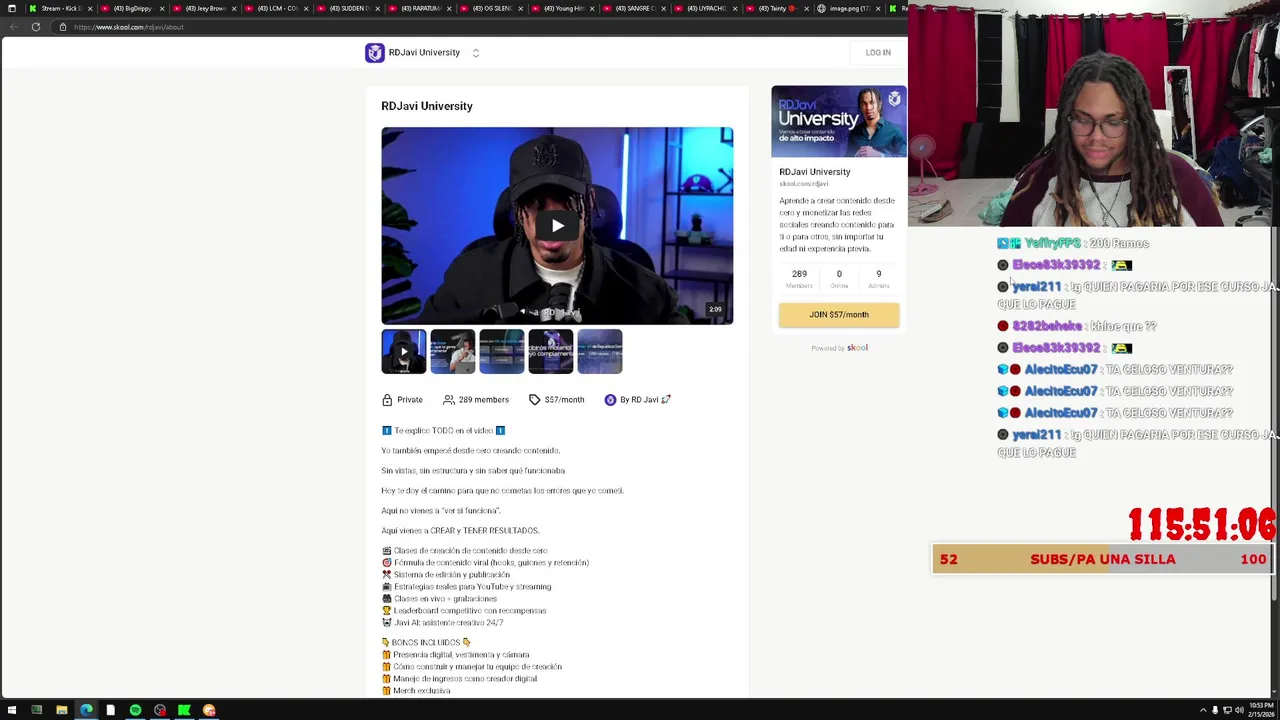Play the RDJavi University intro video
1280x720 pixels.
(557, 226)
